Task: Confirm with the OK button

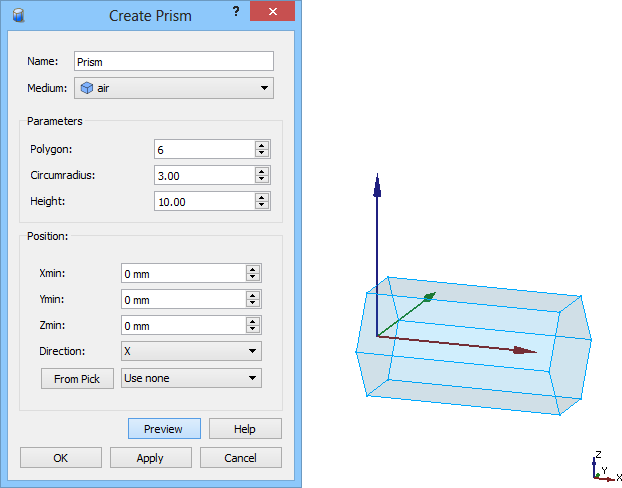Action: coord(61,458)
